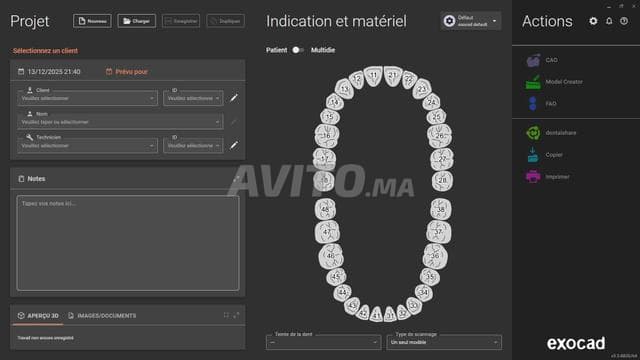Click the Enregistrer button

[x=181, y=21]
